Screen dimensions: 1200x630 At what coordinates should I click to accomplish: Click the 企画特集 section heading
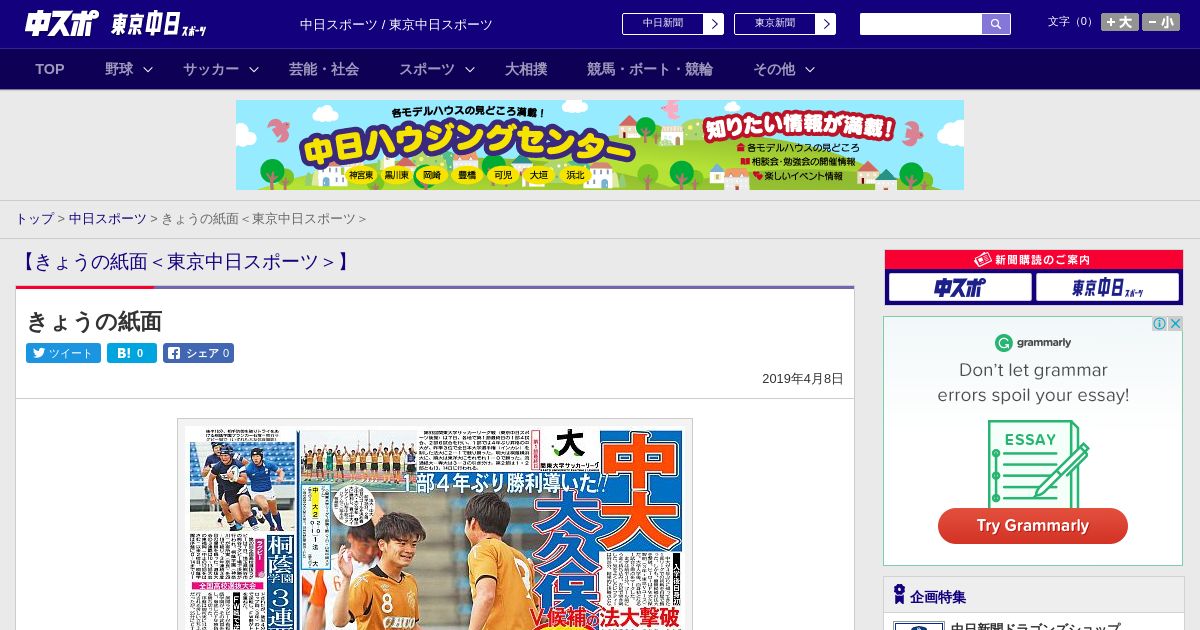(938, 597)
